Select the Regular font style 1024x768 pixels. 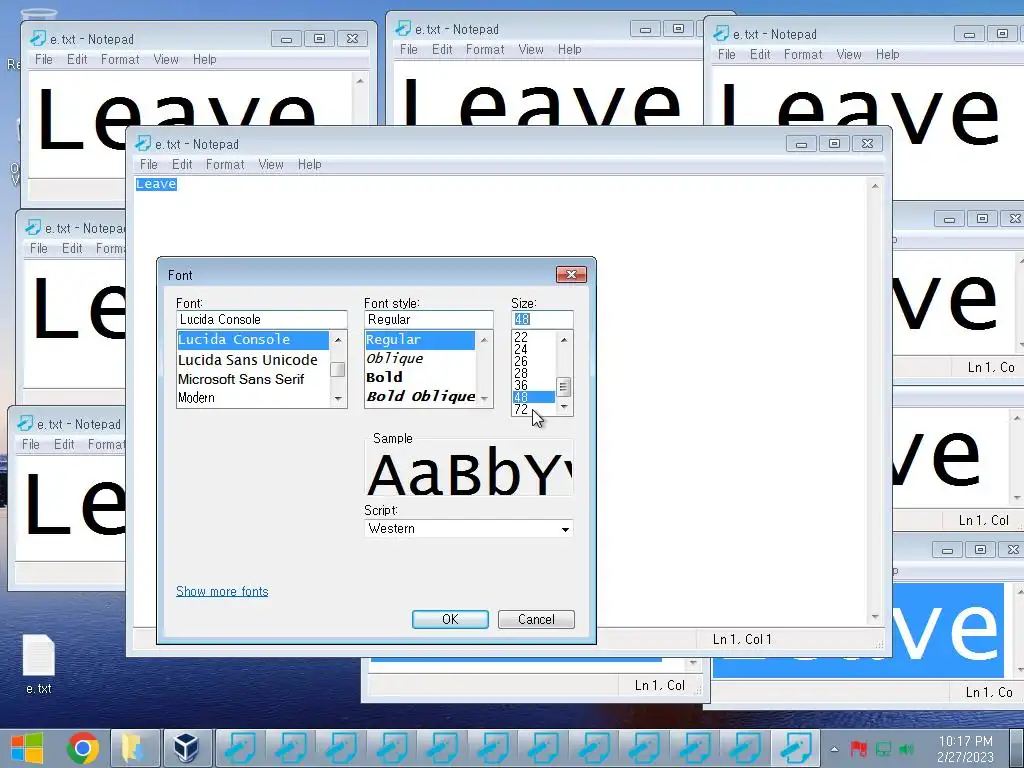click(421, 340)
